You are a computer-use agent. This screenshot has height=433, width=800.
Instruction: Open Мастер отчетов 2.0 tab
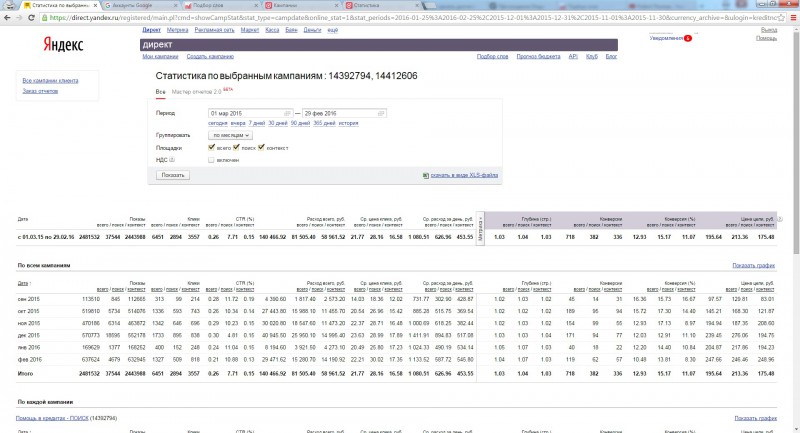(196, 92)
